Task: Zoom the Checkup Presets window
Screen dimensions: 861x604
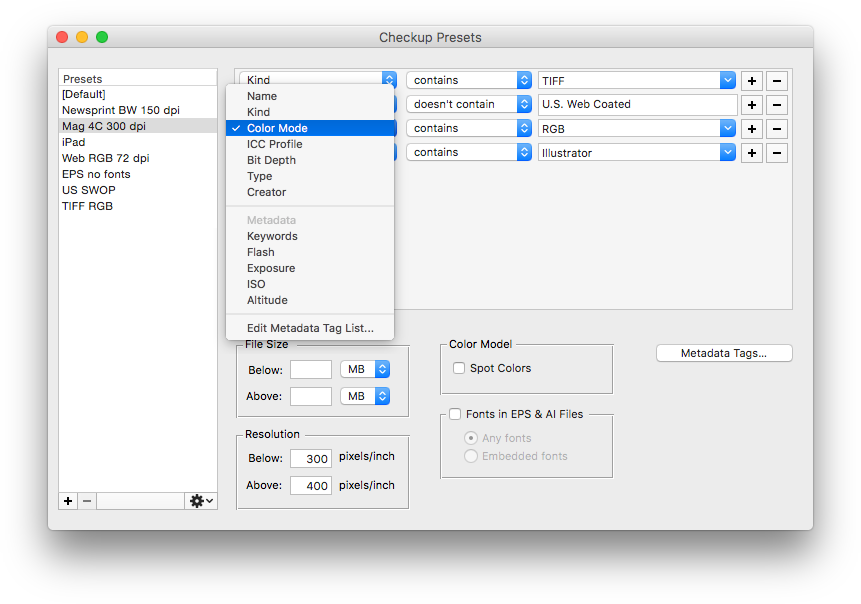Action: point(102,37)
